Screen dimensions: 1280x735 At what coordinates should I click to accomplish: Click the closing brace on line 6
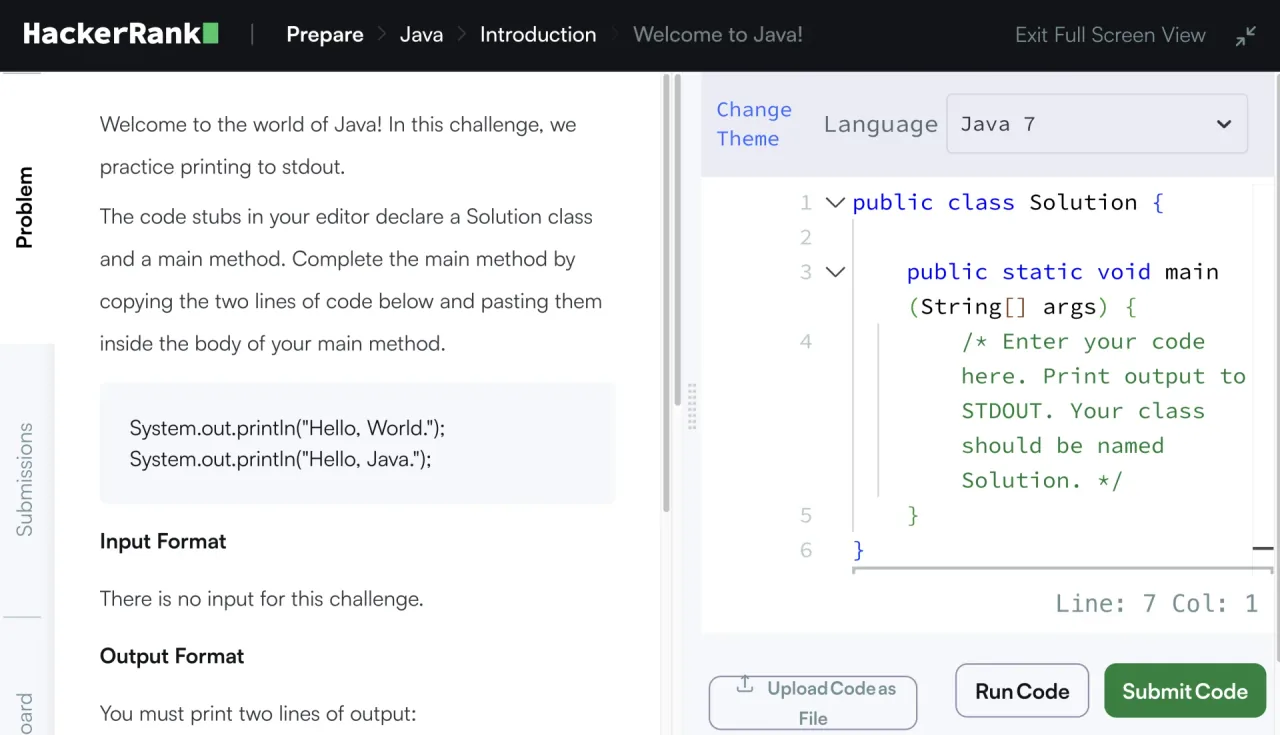point(858,551)
